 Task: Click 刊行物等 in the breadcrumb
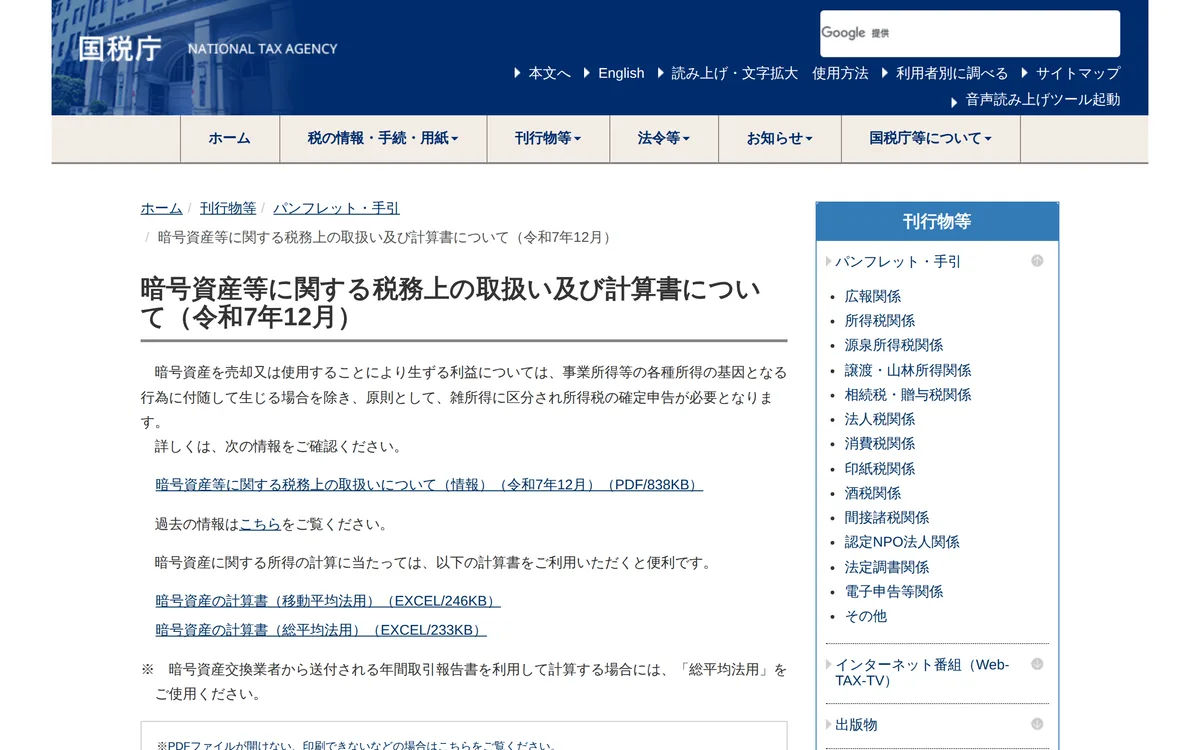tap(228, 208)
